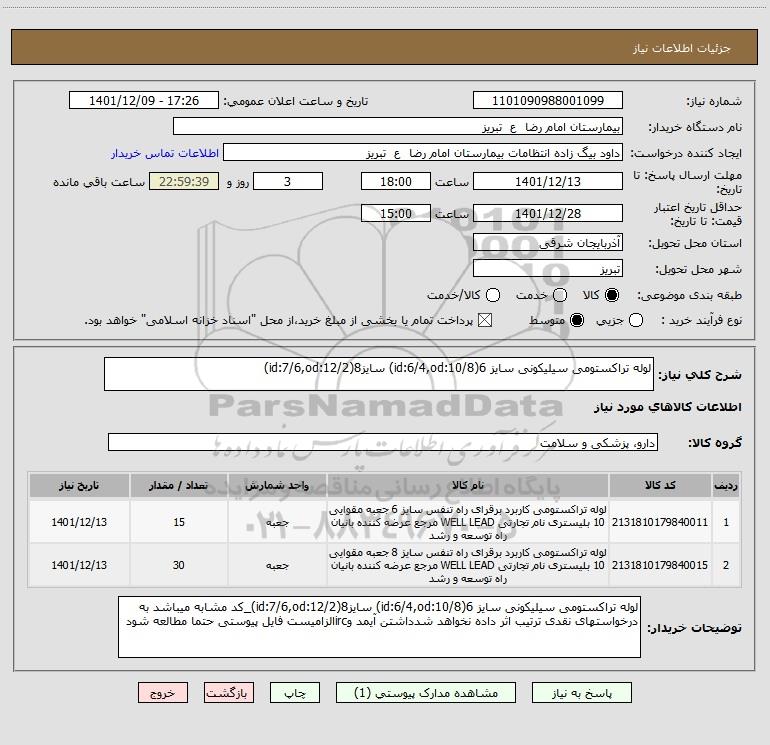Screen dimensions: 770x745
Task: Click the چاپ print button
Action: [x=295, y=693]
